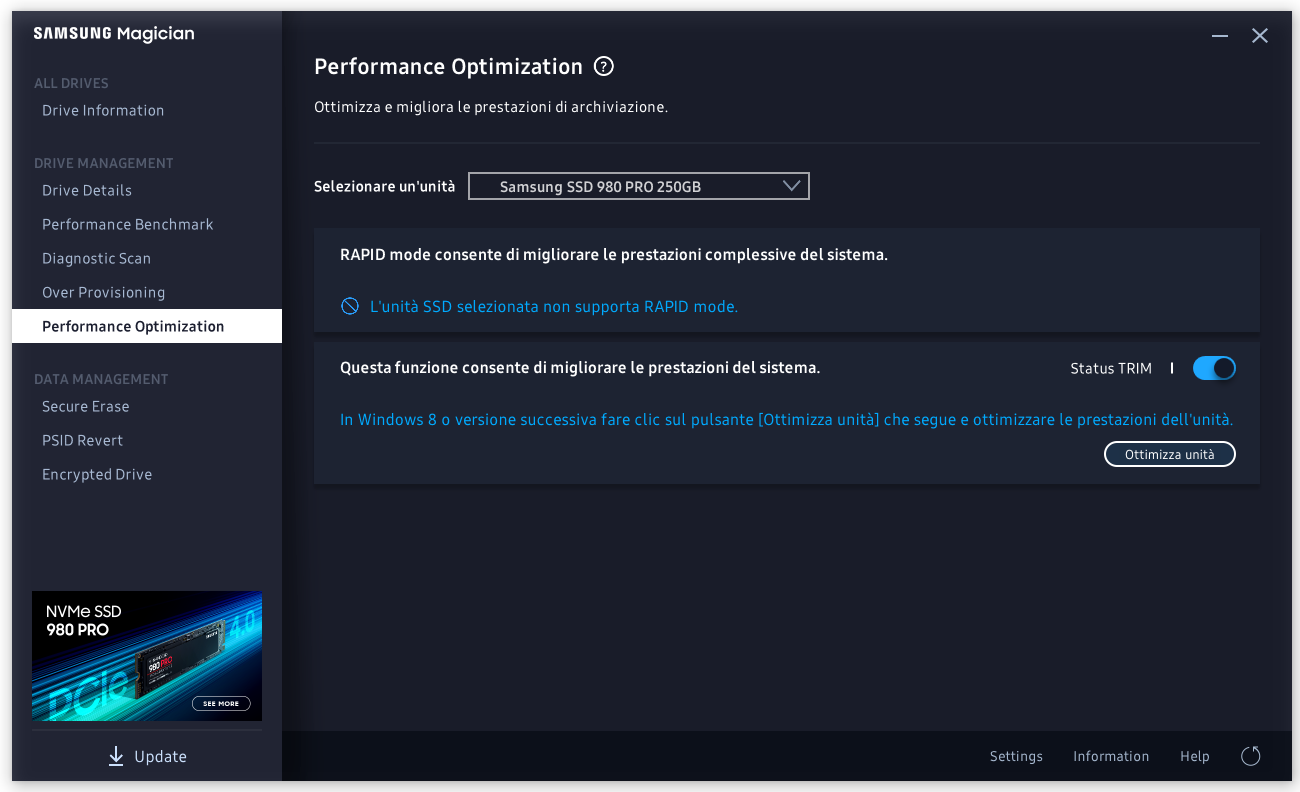Screen dimensions: 1300x792
Task: Click the Windows 8 optimization instruction text
Action: (x=786, y=420)
